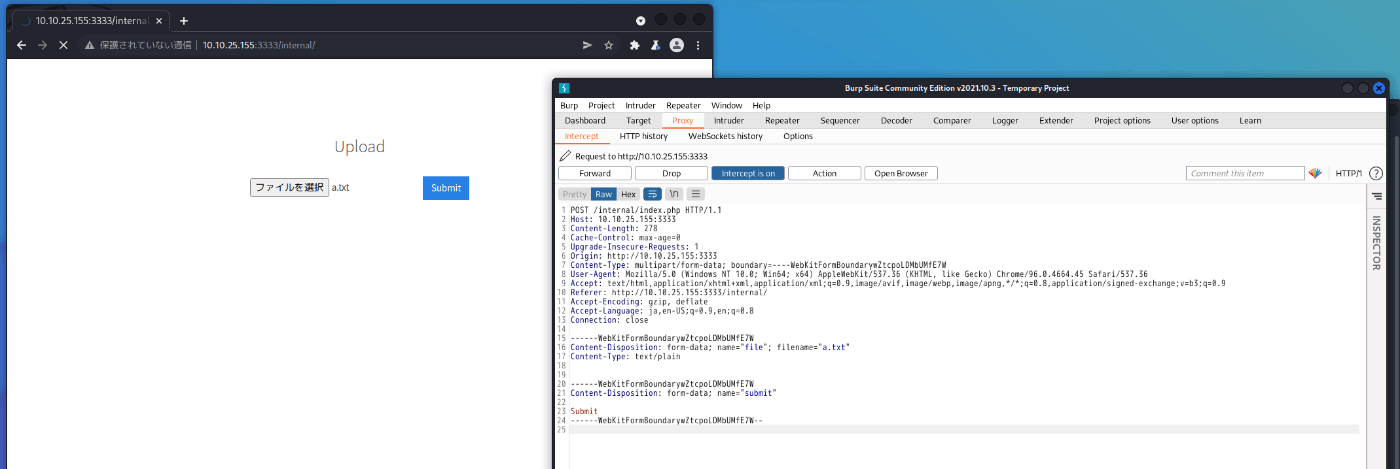Screen dimensions: 1400x469
Task: Switch to the Sequencer tab
Action: [840, 120]
